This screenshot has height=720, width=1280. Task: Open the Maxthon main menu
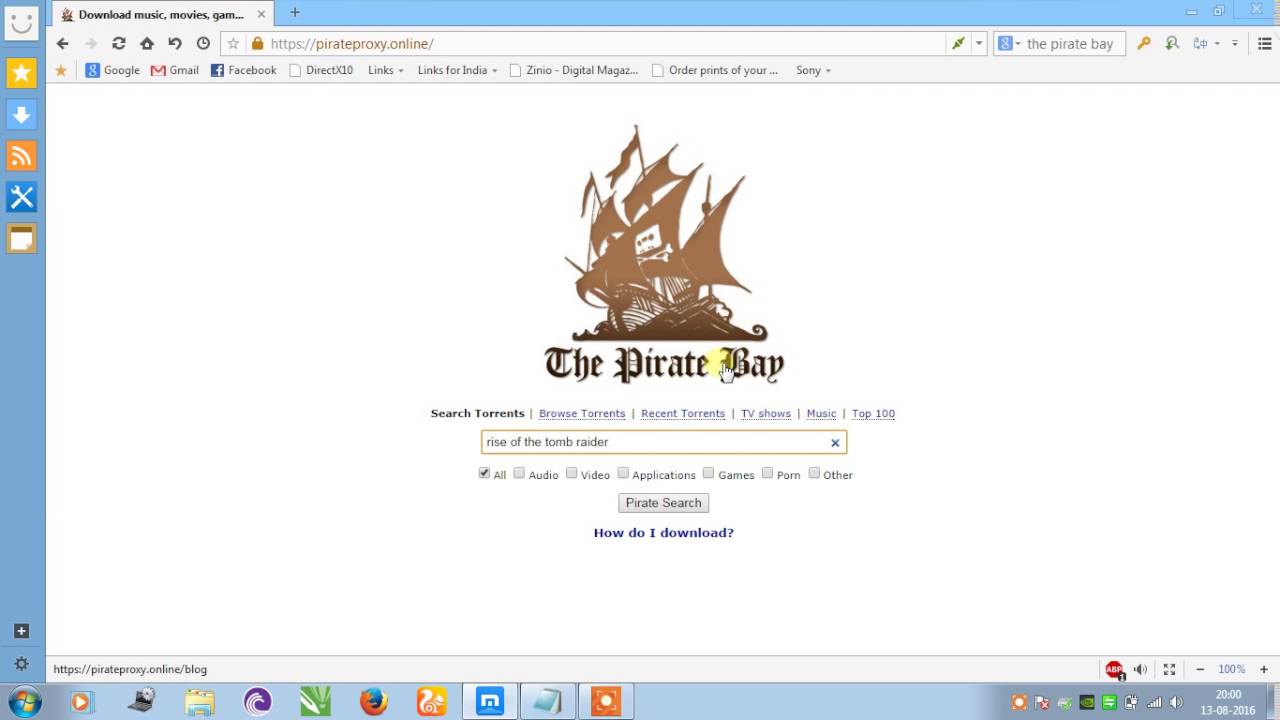[1265, 44]
